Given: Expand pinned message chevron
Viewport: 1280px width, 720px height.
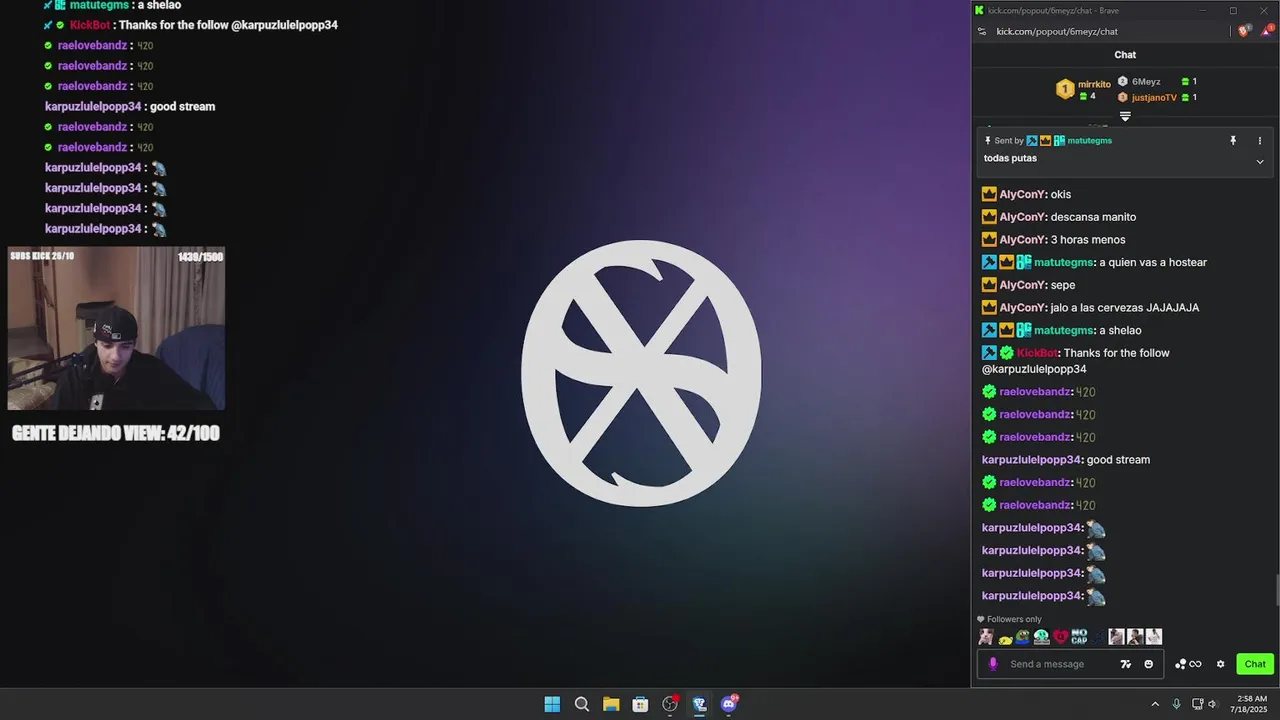Looking at the screenshot, I should click(1260, 162).
